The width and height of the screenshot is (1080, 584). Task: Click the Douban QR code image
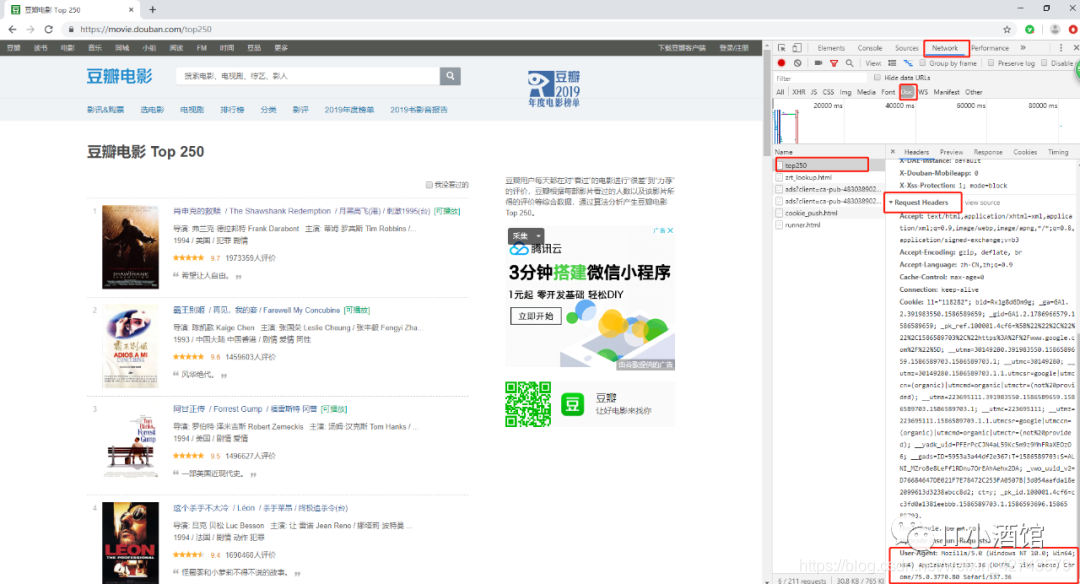[x=528, y=404]
